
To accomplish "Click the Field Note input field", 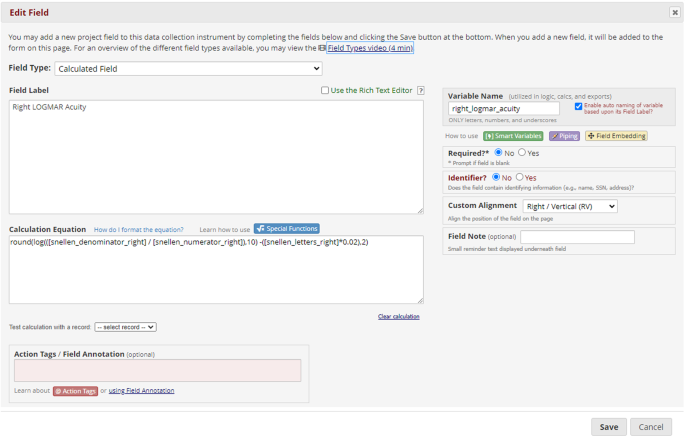I will (x=578, y=237).
